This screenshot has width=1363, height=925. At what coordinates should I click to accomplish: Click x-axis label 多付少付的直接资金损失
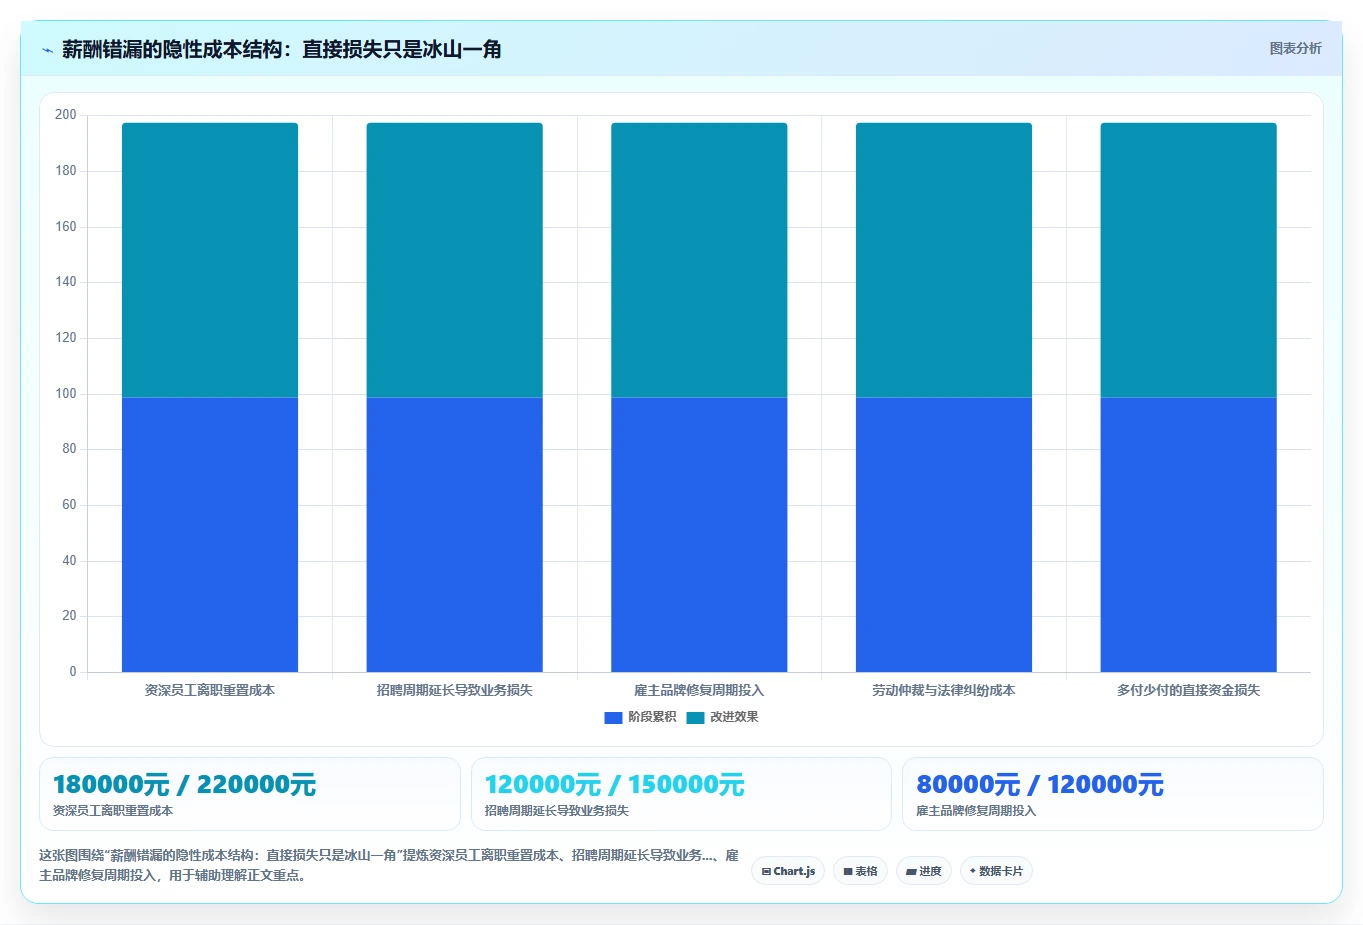(1189, 690)
